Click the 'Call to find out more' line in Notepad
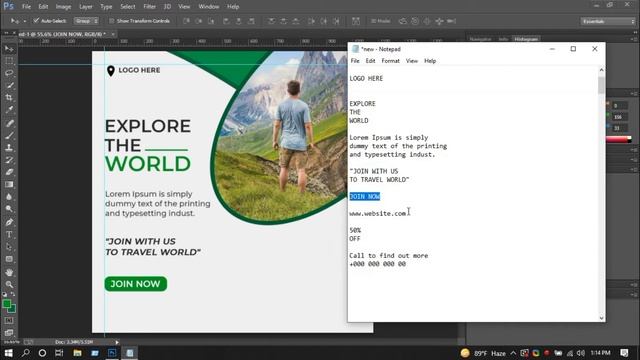The height and width of the screenshot is (360, 640). pos(389,256)
